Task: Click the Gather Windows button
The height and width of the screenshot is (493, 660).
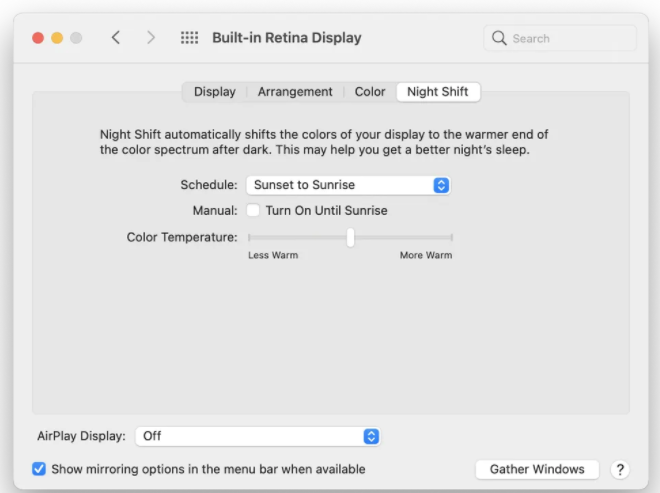Action: coord(537,469)
